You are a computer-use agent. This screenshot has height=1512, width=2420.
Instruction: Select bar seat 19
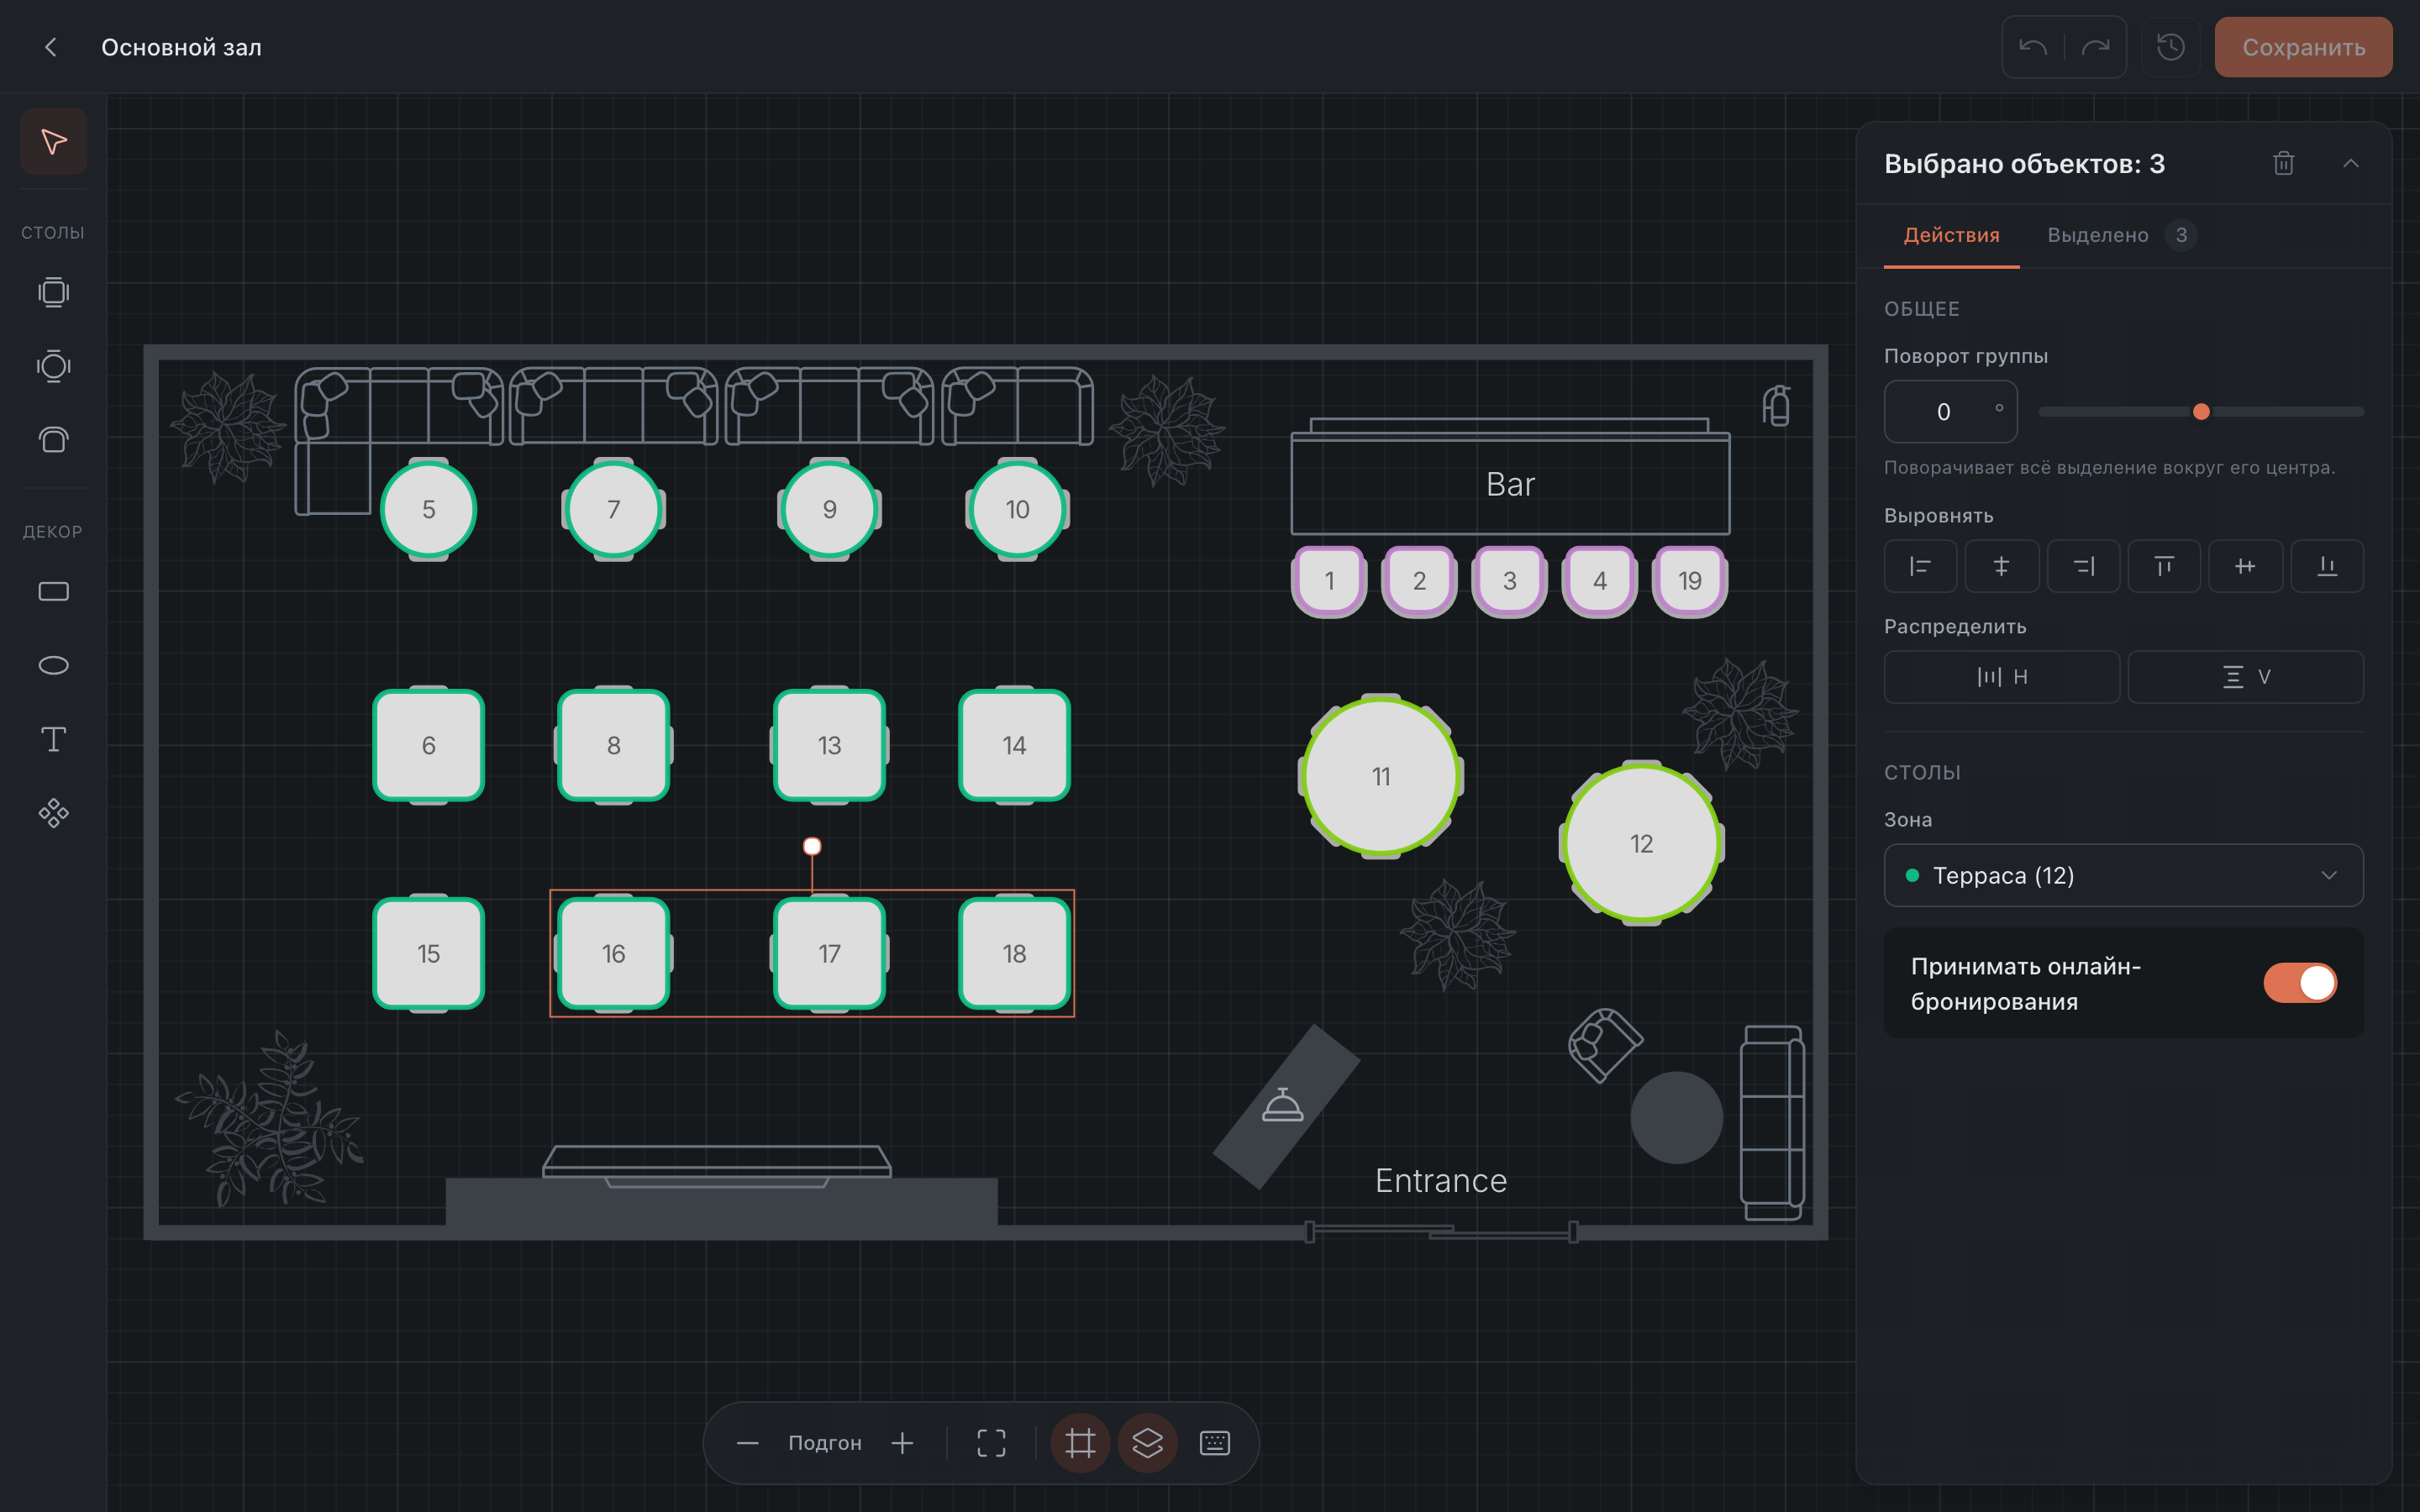1690,581
